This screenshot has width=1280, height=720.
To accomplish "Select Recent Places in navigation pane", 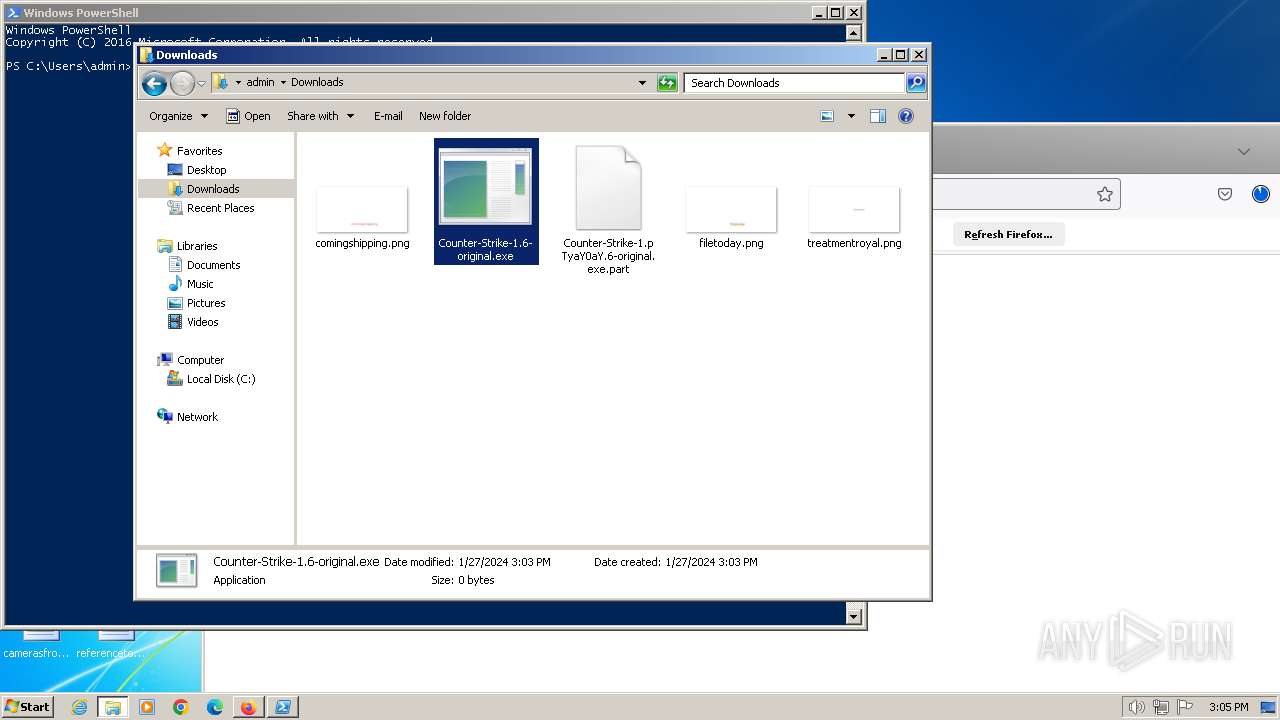I will [210, 208].
